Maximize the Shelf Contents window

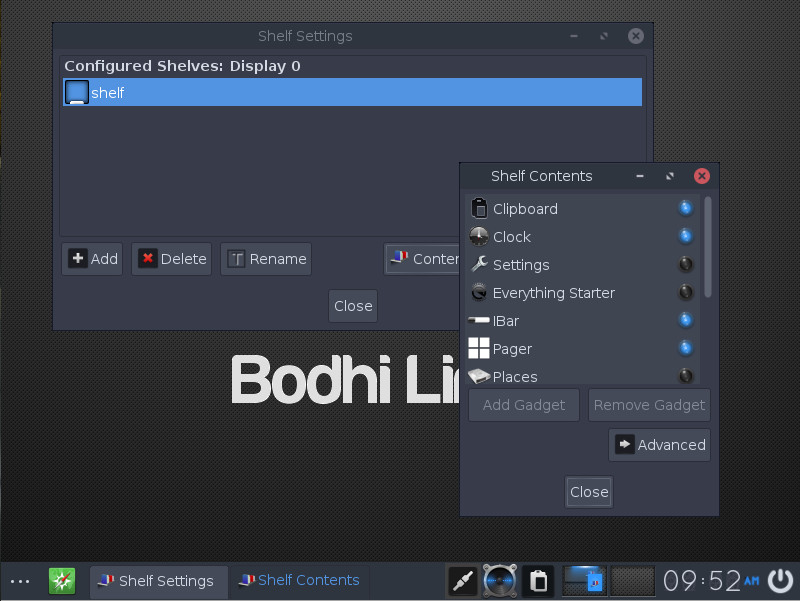click(x=670, y=176)
